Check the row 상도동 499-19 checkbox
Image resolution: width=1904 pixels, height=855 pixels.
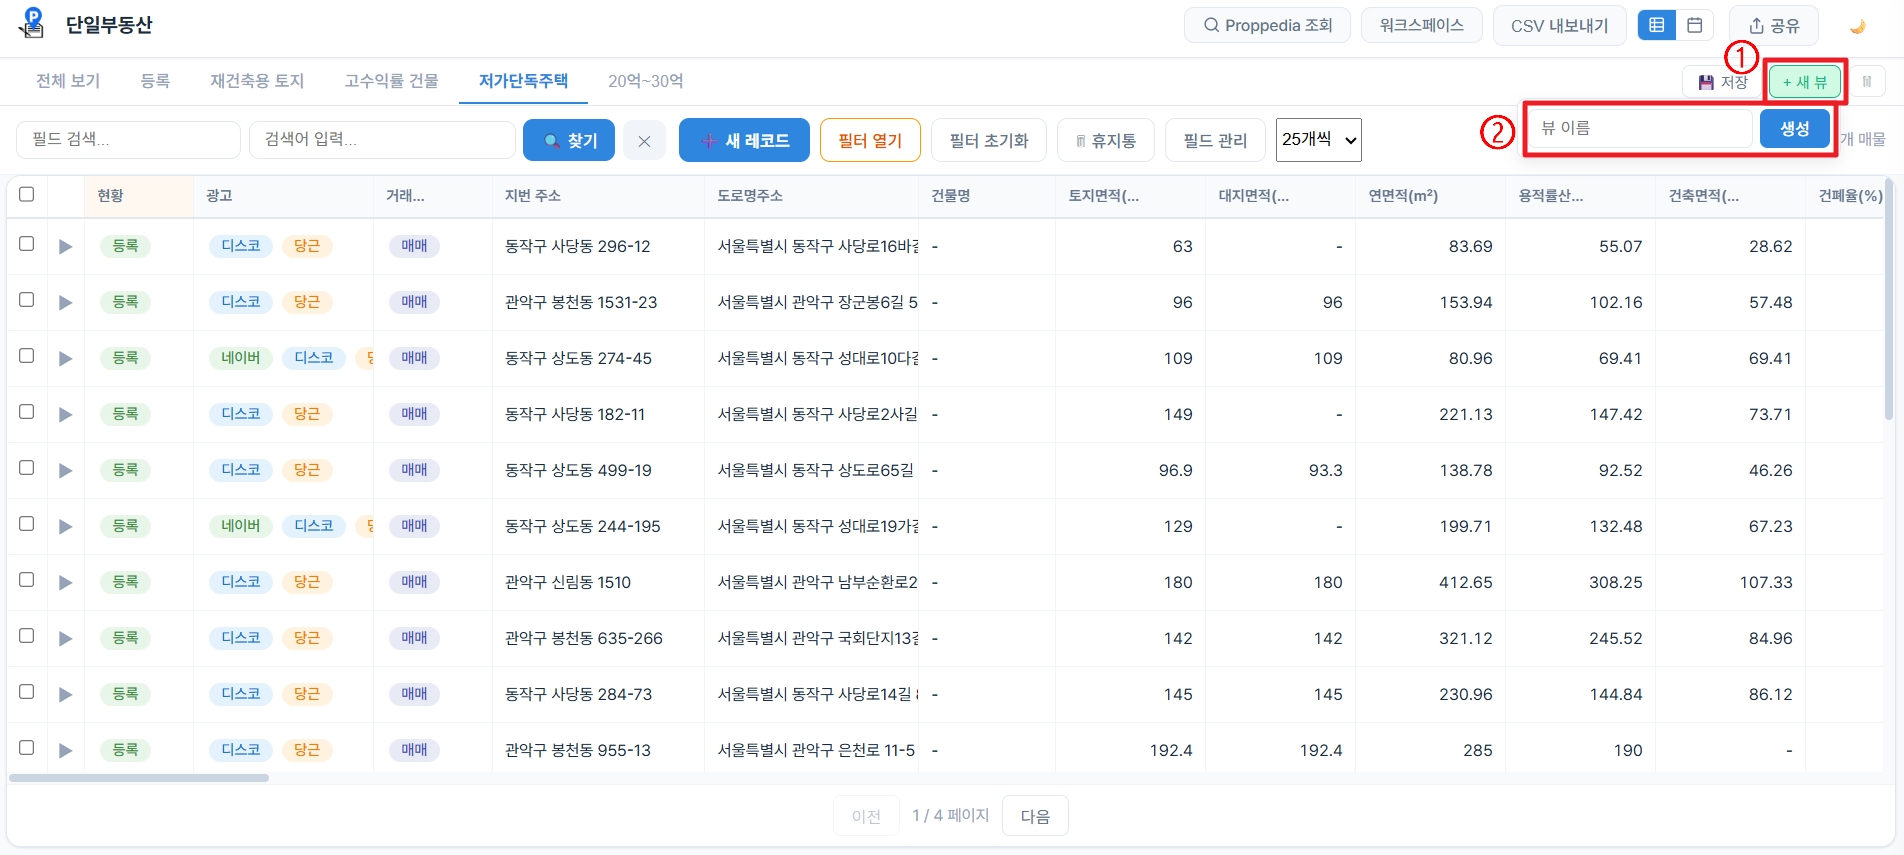(x=27, y=468)
